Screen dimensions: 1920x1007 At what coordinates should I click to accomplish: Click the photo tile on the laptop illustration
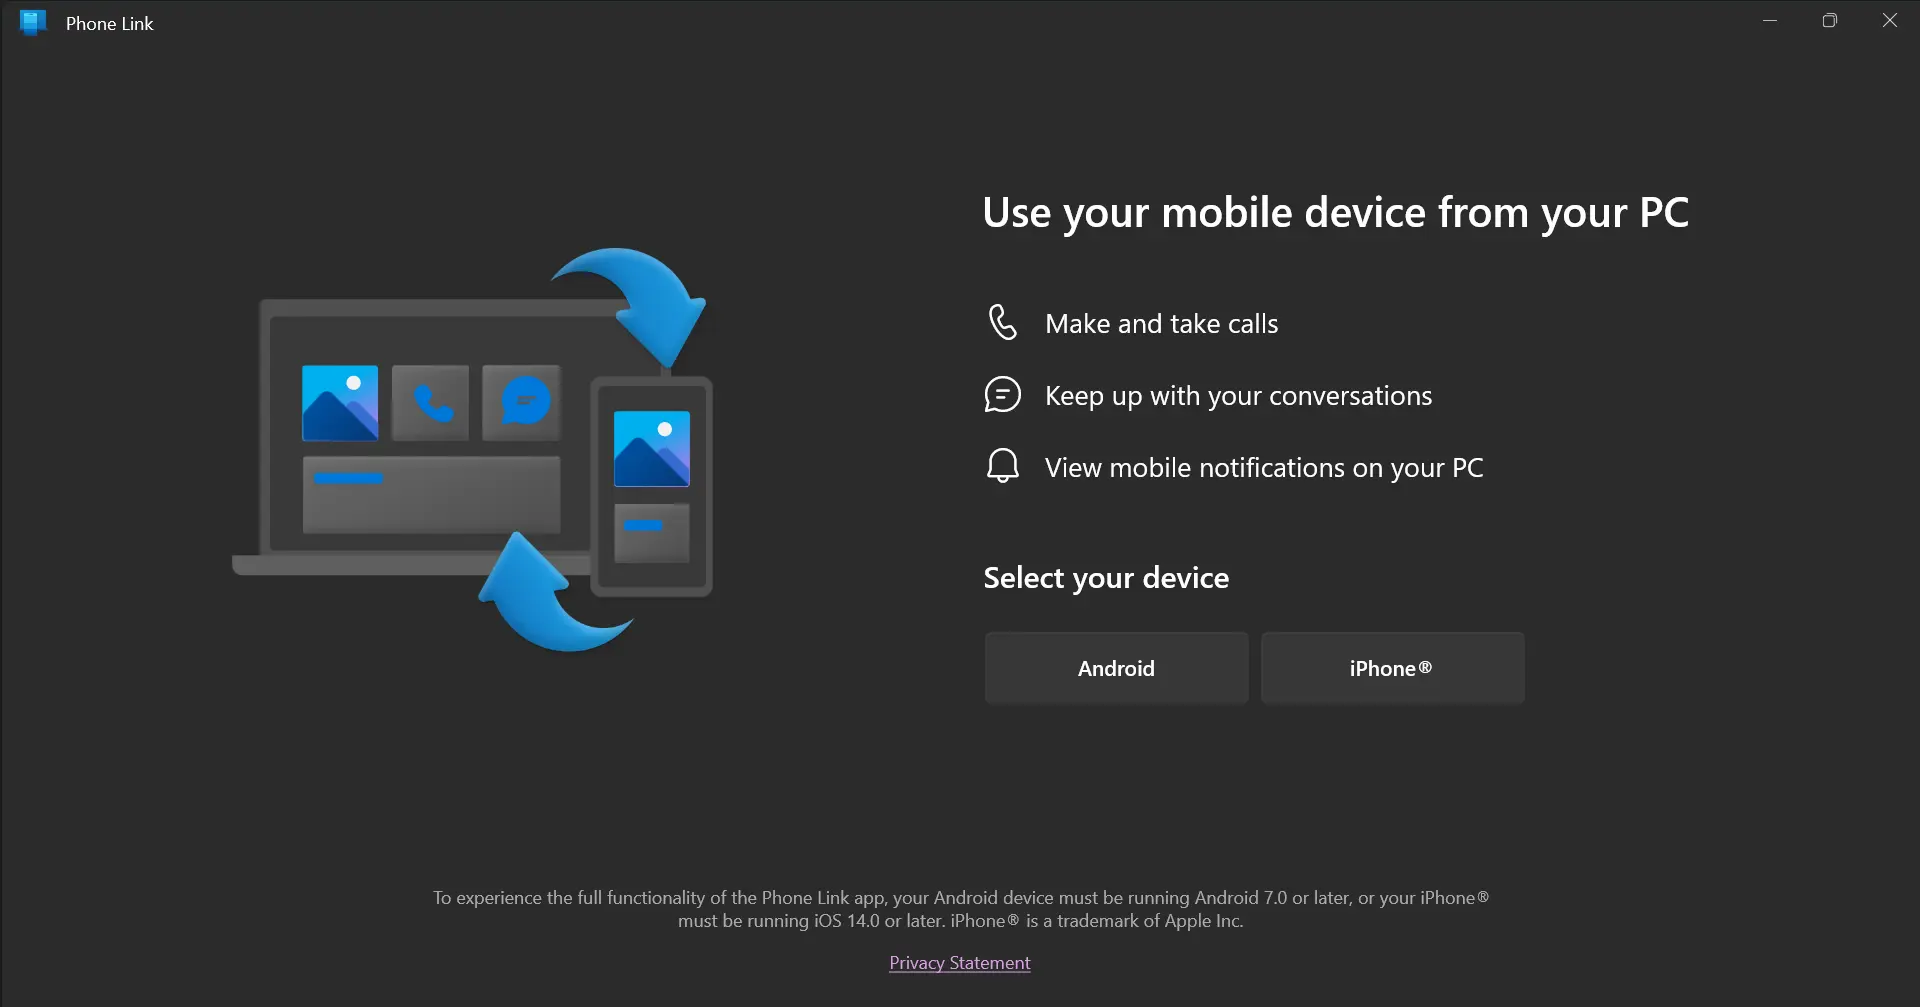click(340, 403)
